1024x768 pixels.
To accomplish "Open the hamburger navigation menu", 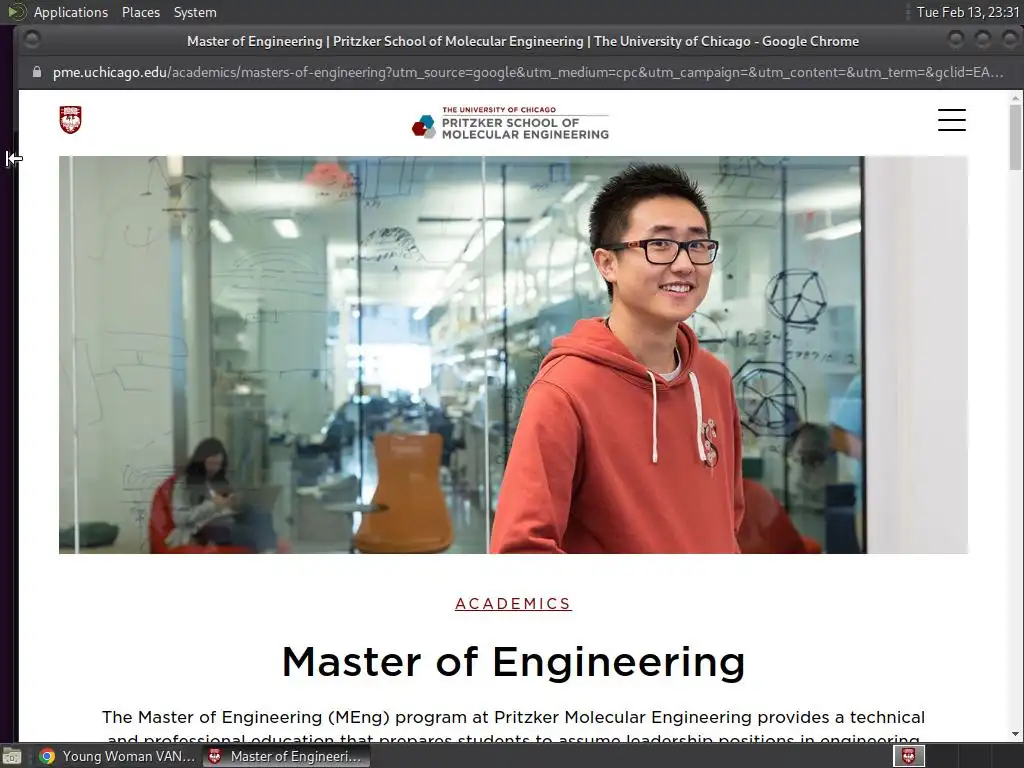I will (952, 120).
